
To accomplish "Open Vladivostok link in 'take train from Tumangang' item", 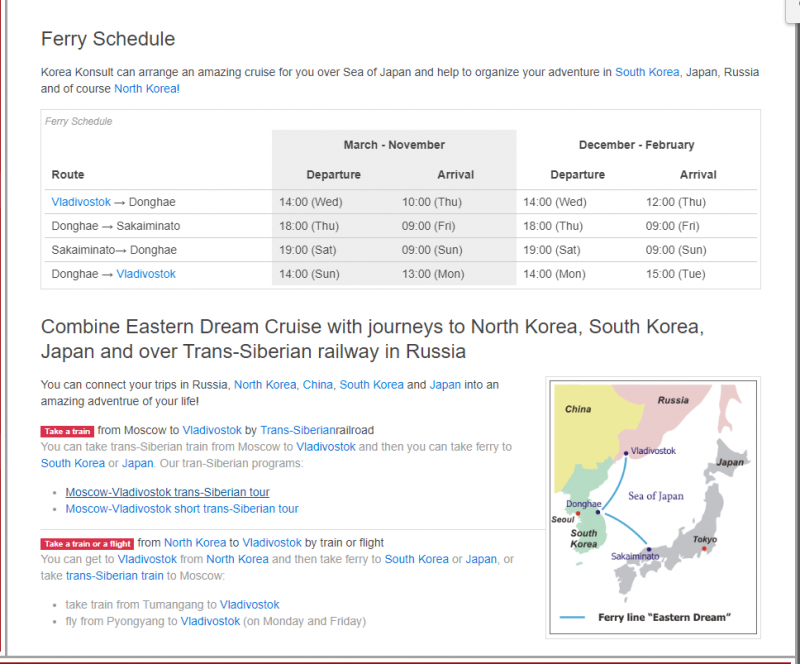I will point(249,604).
